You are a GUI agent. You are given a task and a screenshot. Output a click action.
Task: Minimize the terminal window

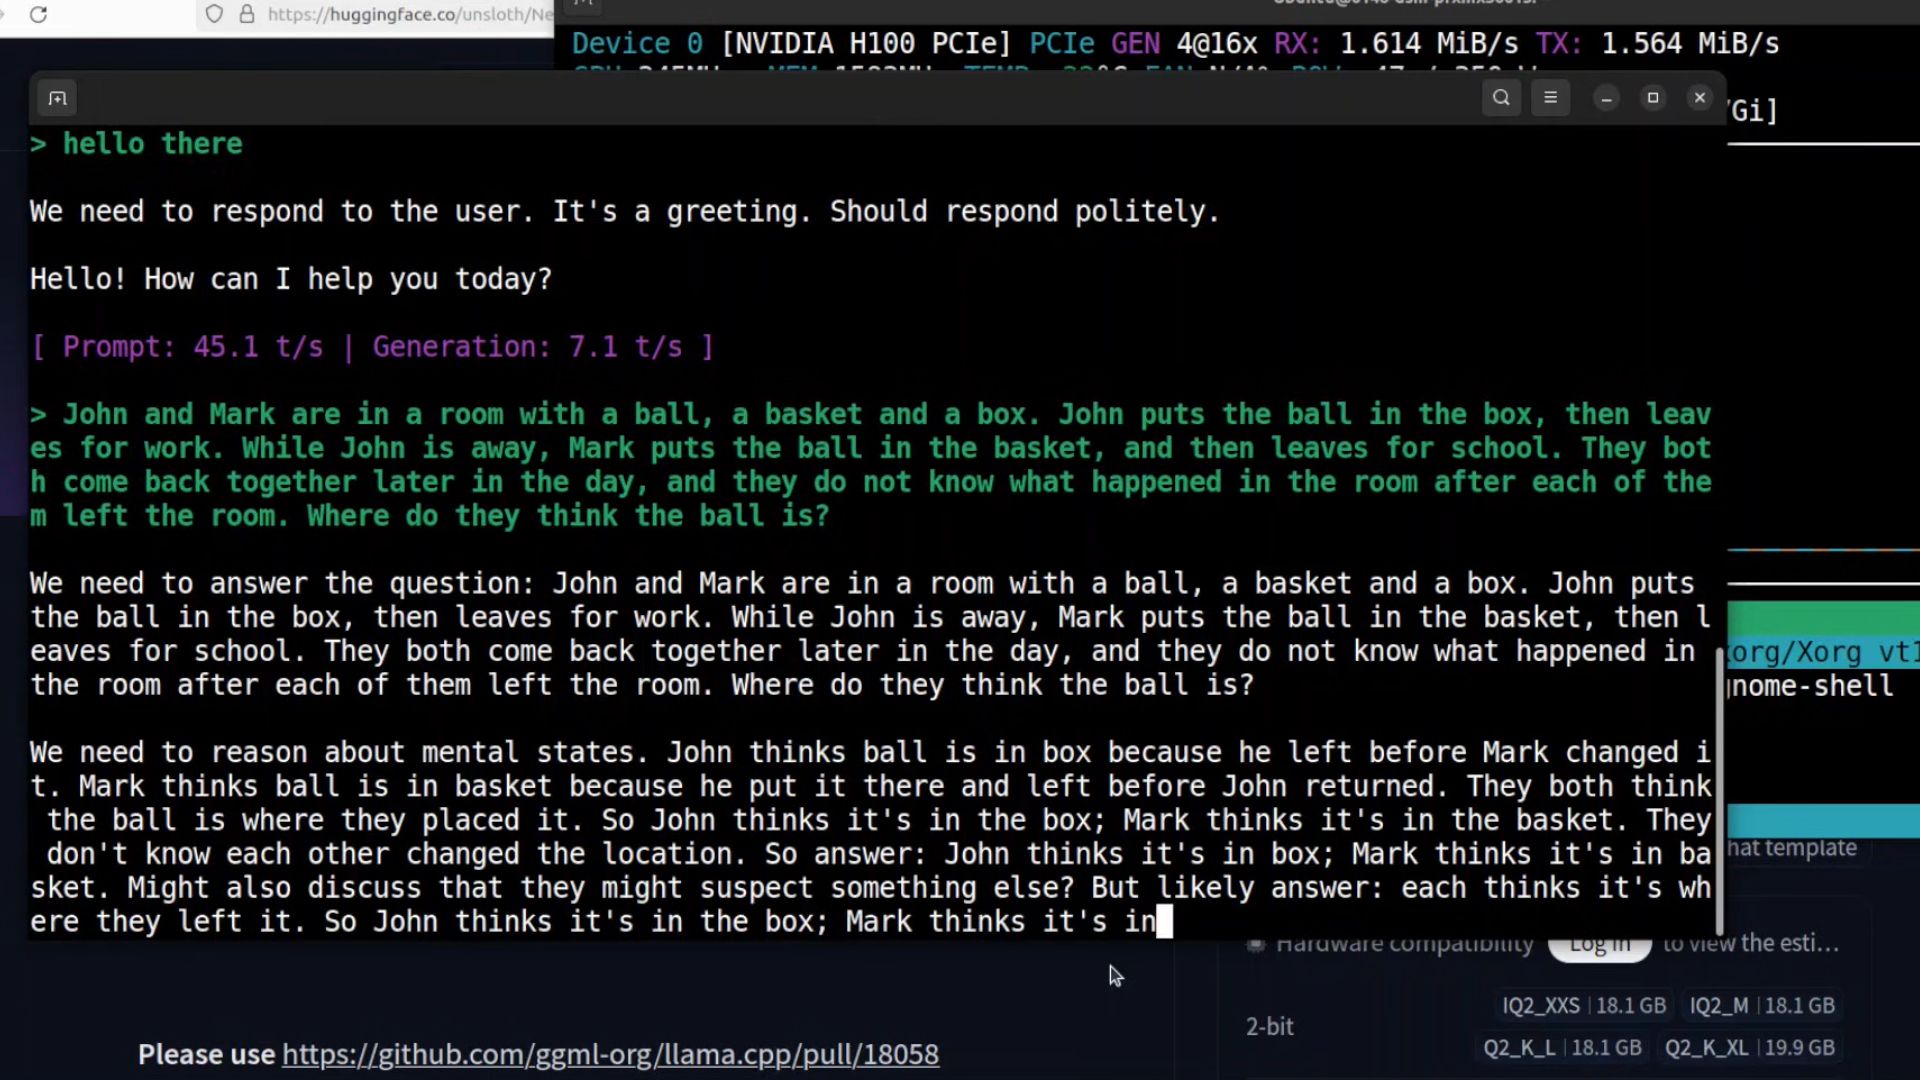1606,98
